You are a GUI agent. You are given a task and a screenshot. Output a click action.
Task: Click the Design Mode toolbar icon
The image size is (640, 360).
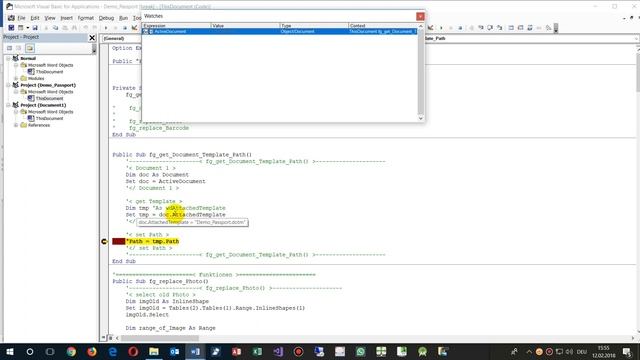tap(134, 28)
